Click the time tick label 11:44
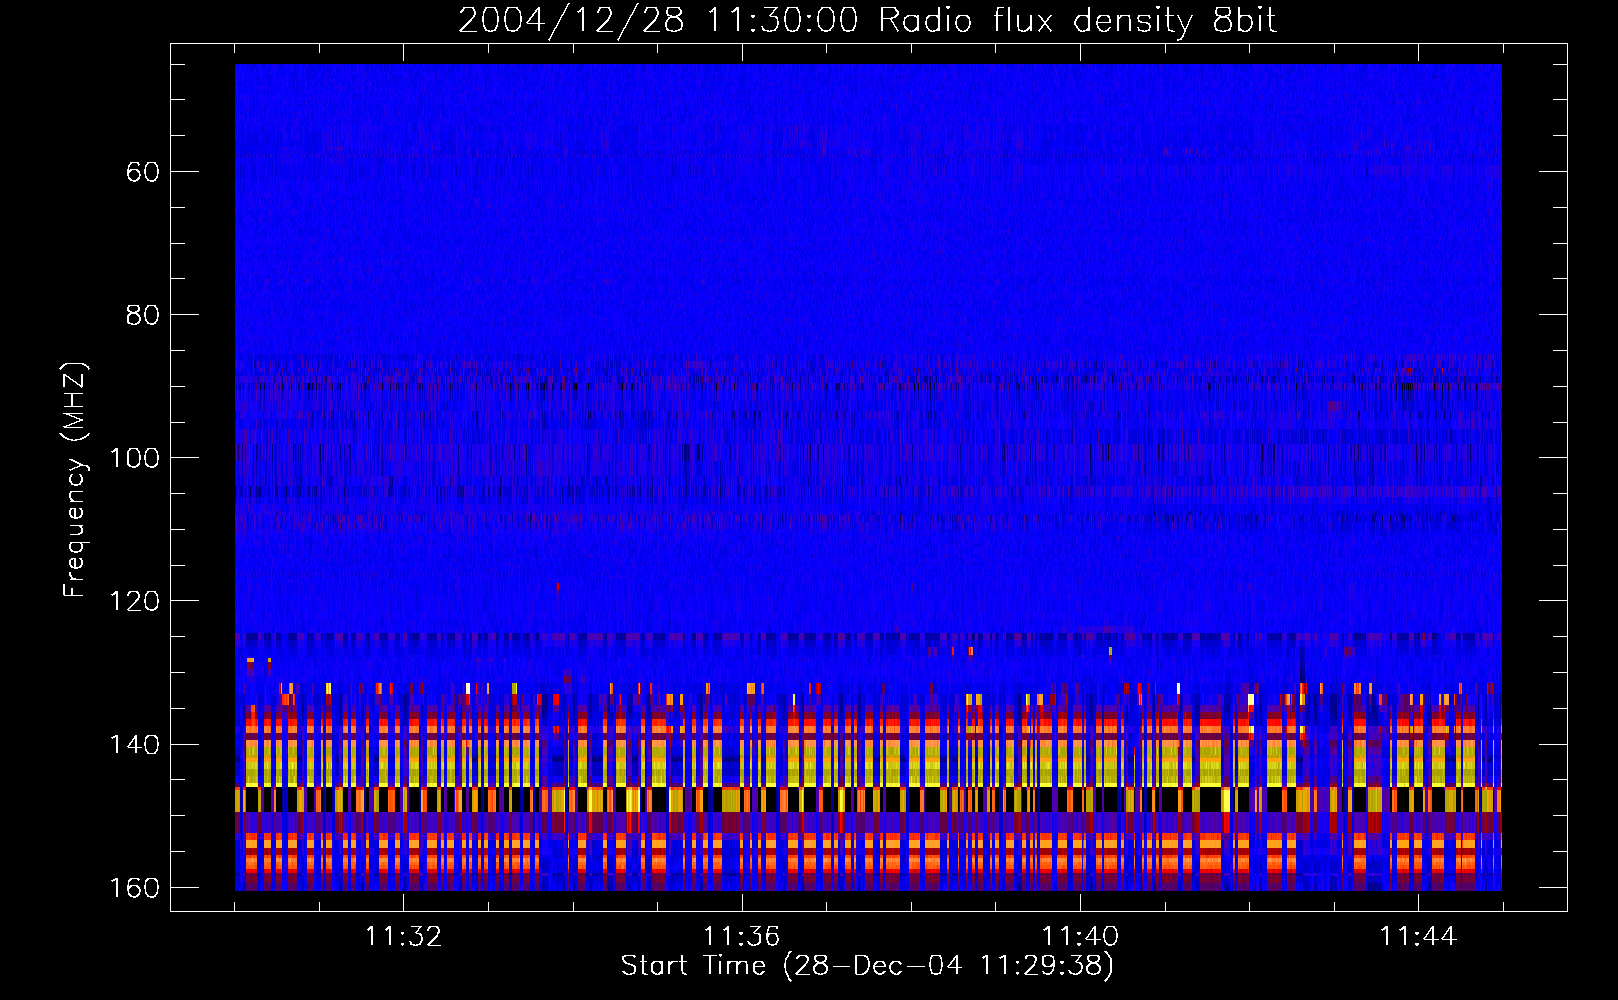This screenshot has width=1618, height=1000. [1418, 937]
